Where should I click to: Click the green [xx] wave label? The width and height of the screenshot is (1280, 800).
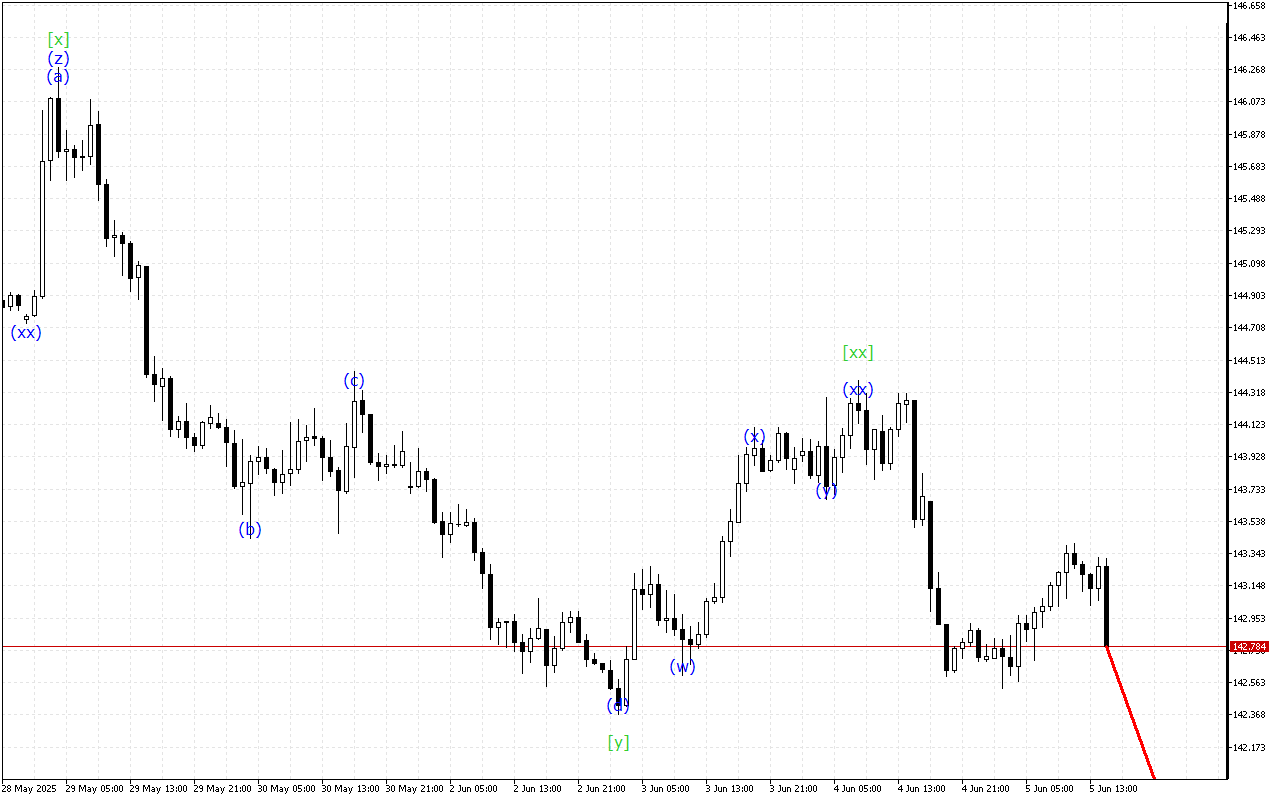(x=857, y=352)
